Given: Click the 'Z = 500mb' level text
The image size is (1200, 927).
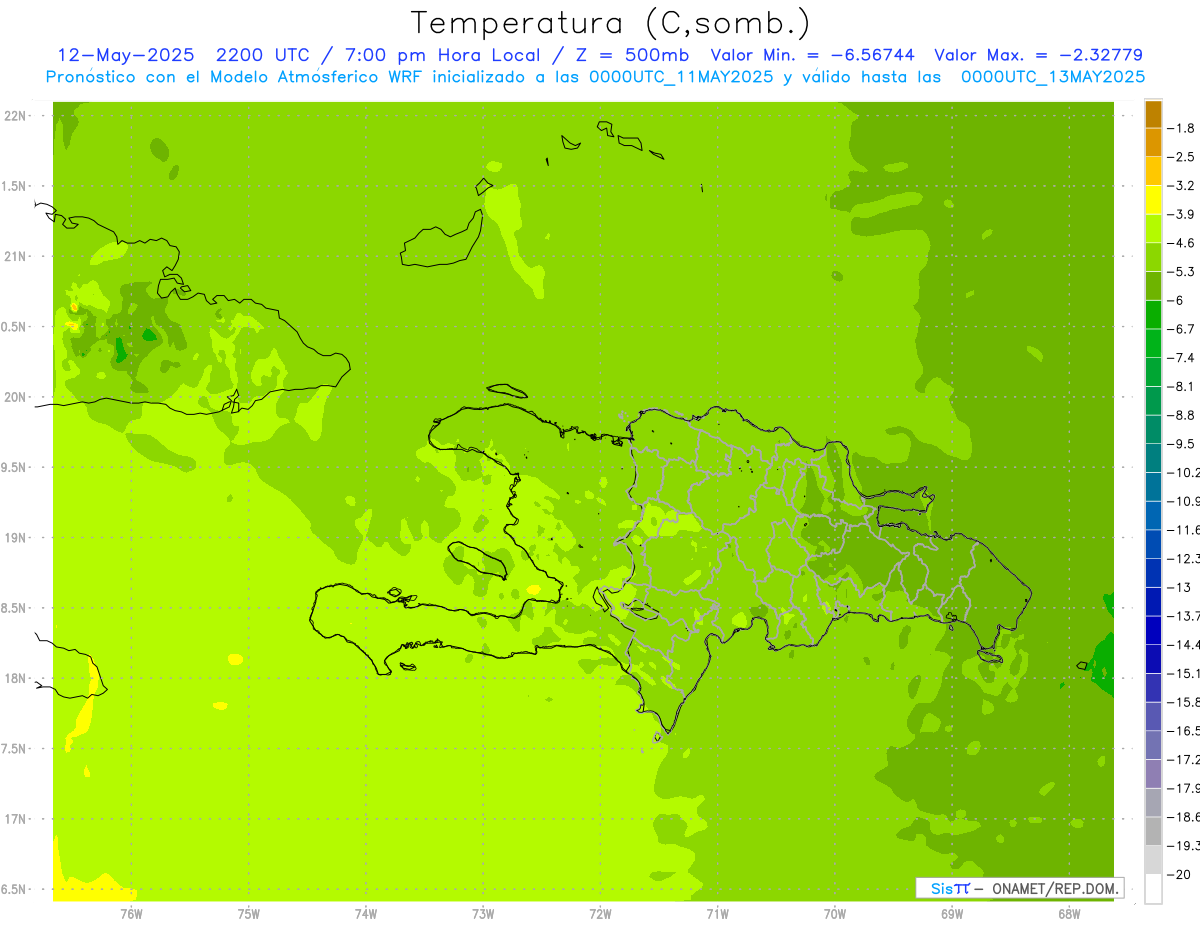Looking at the screenshot, I should coord(633,55).
